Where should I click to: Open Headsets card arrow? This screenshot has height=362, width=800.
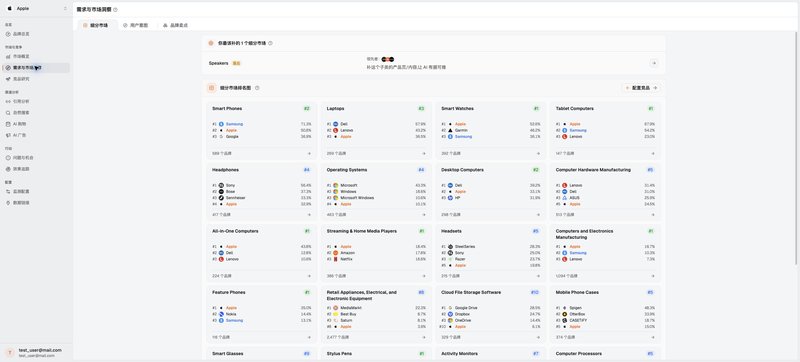pos(538,276)
